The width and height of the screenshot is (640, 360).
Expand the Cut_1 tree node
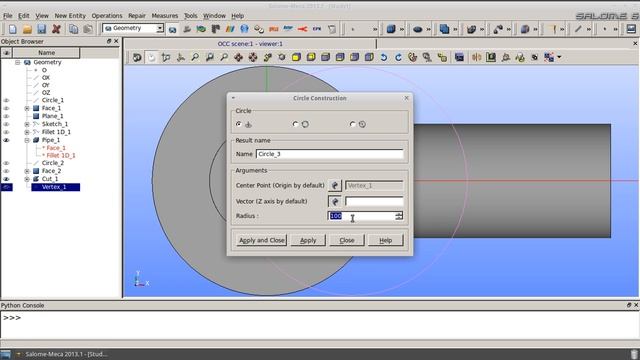coord(27,179)
